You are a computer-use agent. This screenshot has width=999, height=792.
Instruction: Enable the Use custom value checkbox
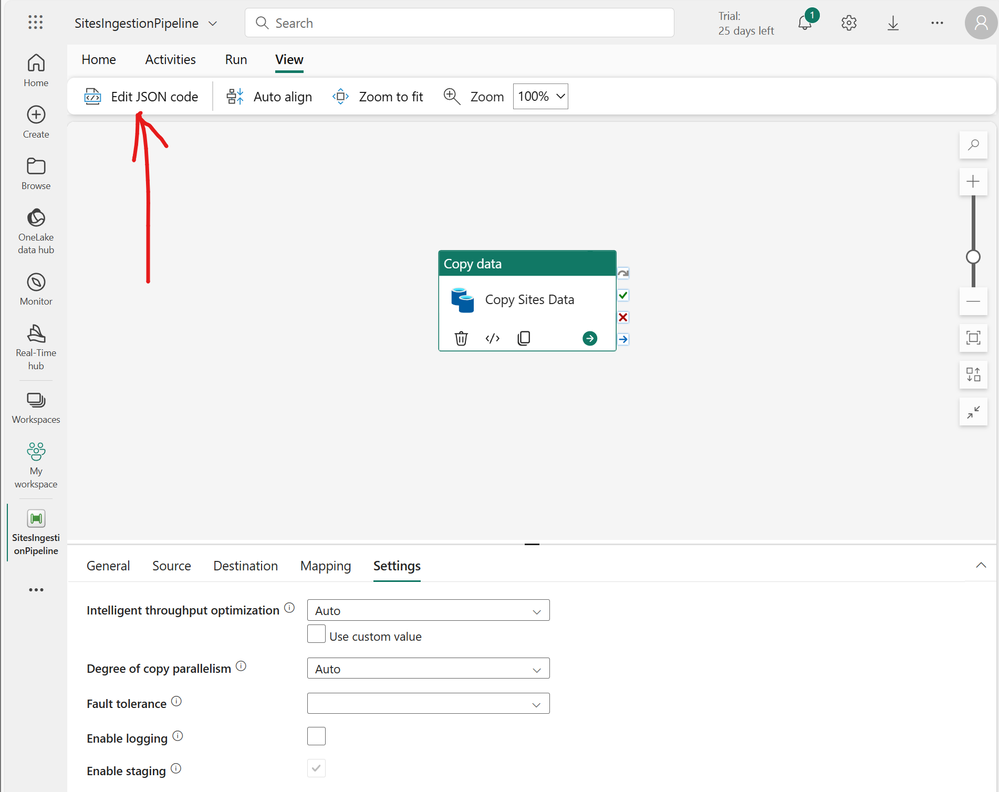point(316,633)
